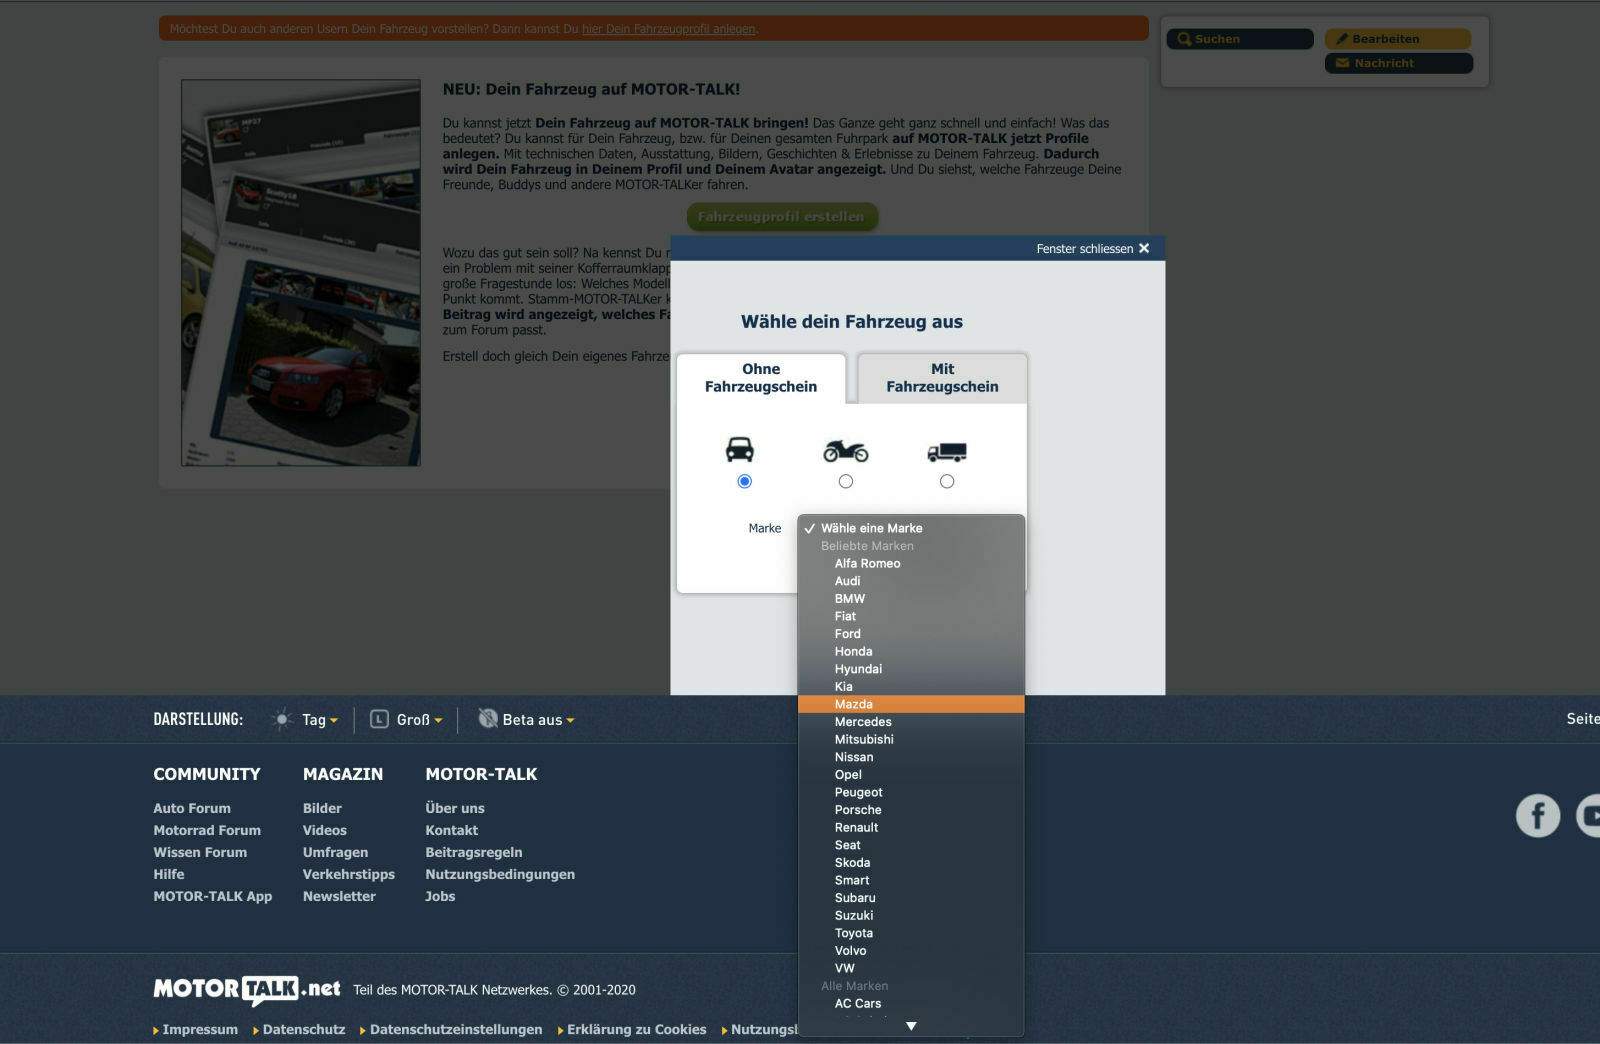This screenshot has height=1044, width=1600.
Task: Click the size icon next to Groß
Action: 379,719
